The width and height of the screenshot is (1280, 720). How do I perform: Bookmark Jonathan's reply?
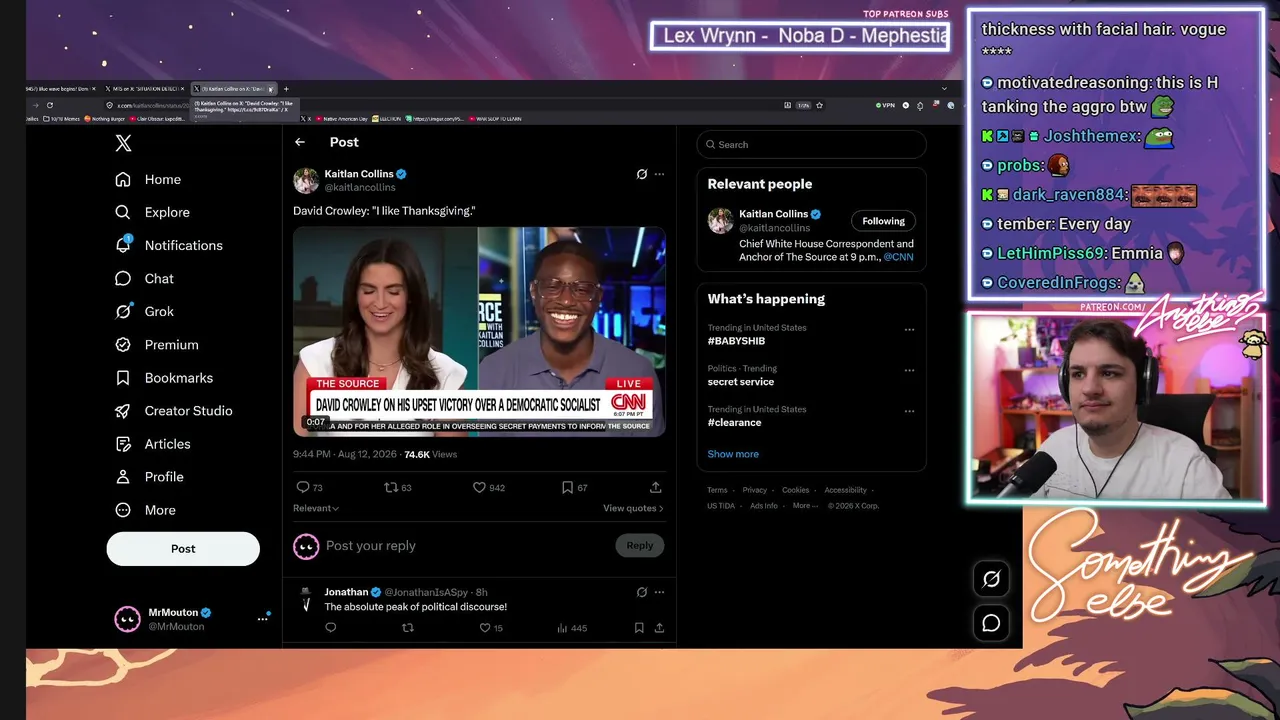pos(639,628)
